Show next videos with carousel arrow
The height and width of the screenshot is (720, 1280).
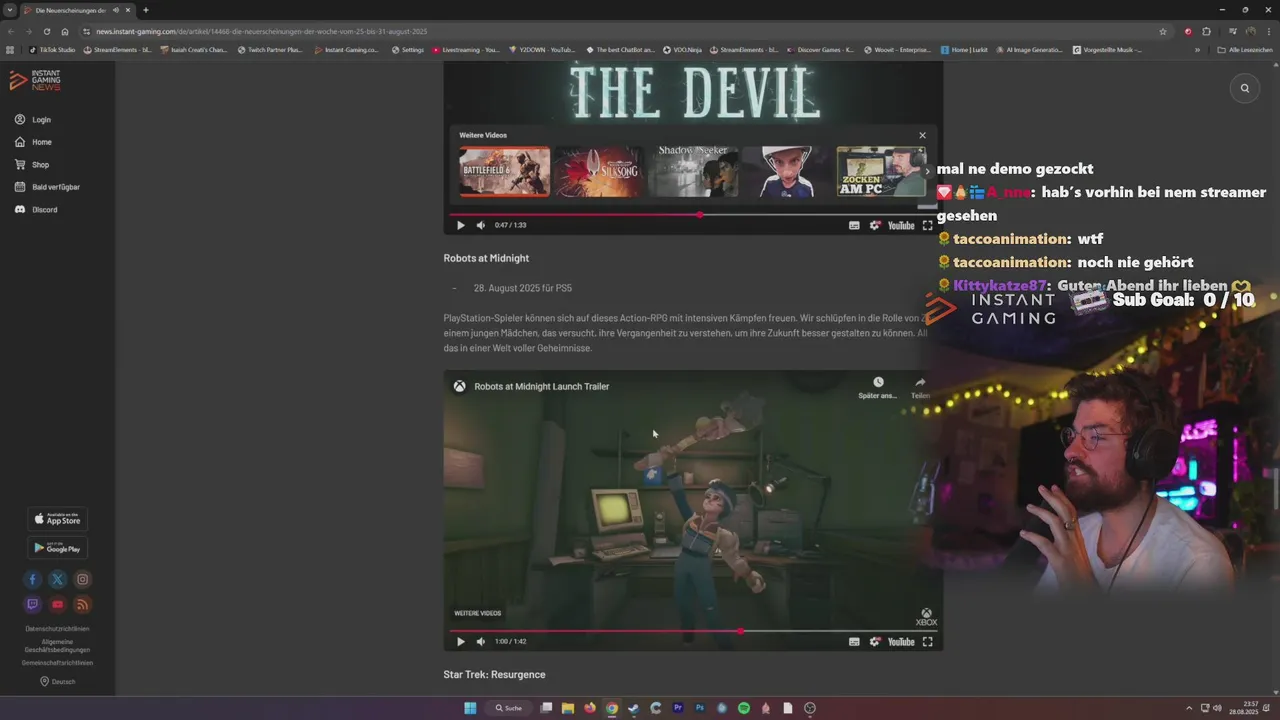point(926,171)
